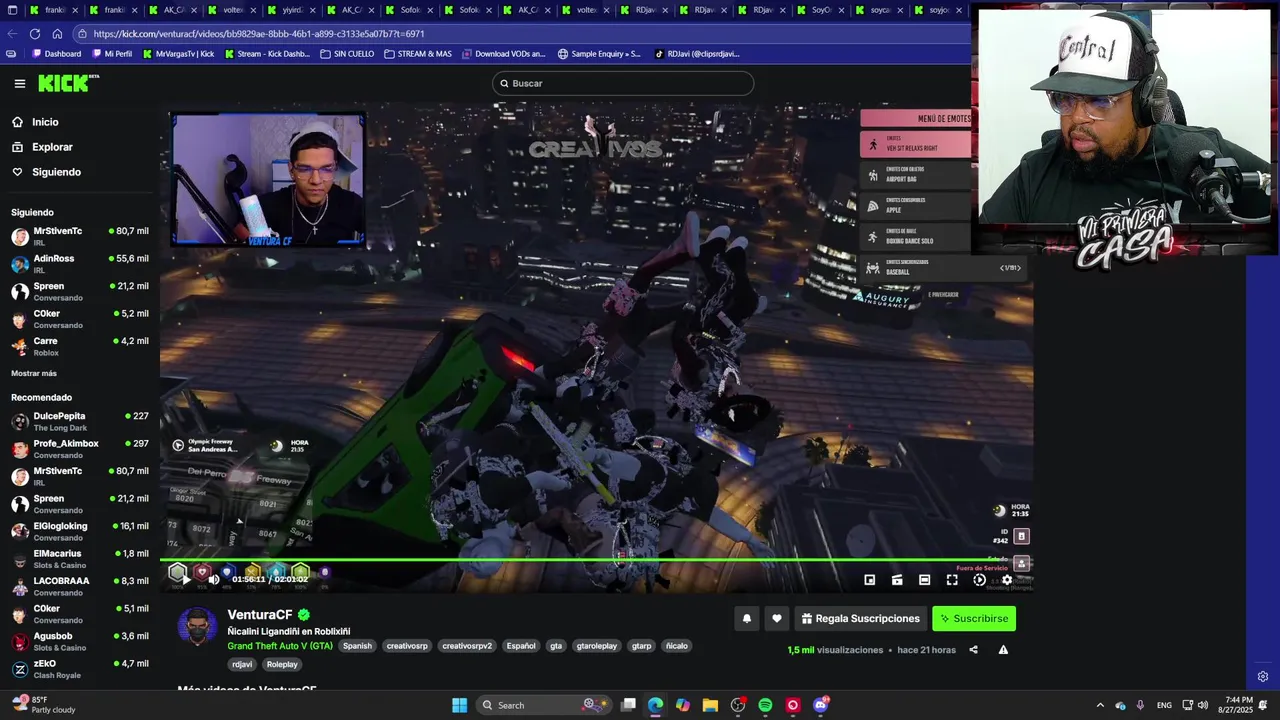Open Profe_Akimbox recommended channel
This screenshot has height=720, width=1280.
tap(80, 449)
